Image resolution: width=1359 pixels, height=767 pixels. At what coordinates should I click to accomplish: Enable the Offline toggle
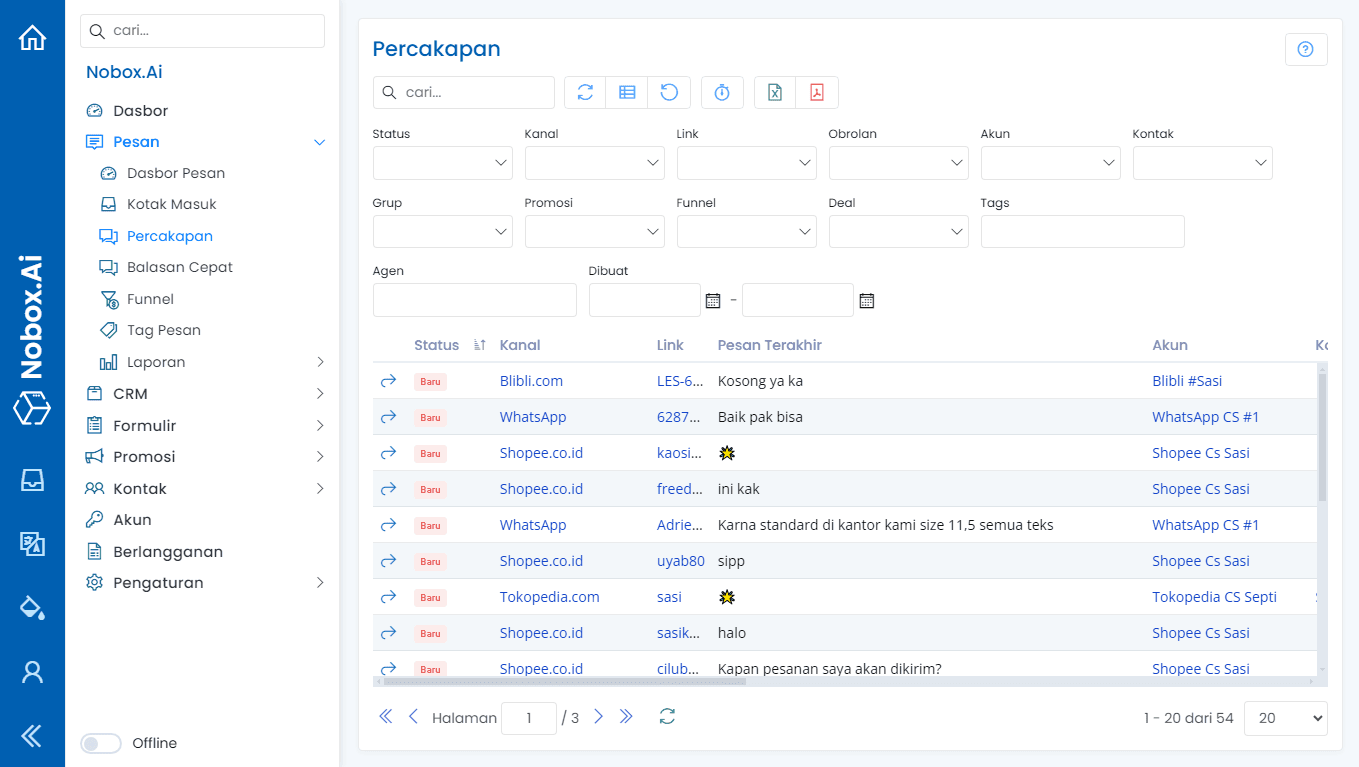click(x=100, y=743)
